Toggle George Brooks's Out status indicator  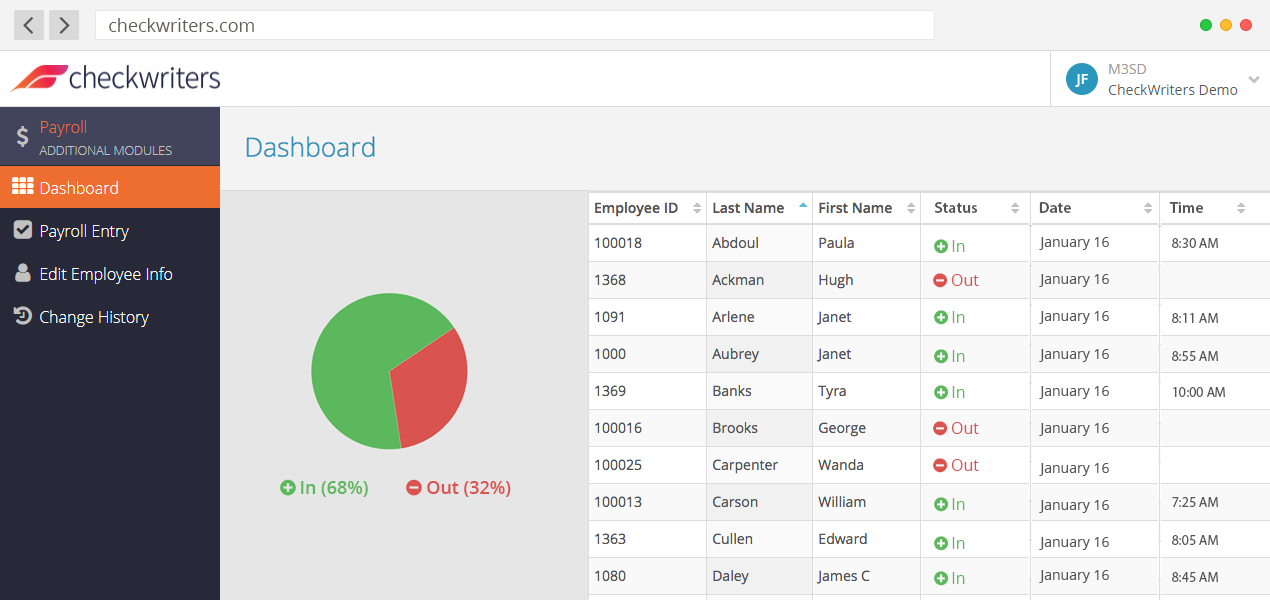pyautogui.click(x=941, y=428)
